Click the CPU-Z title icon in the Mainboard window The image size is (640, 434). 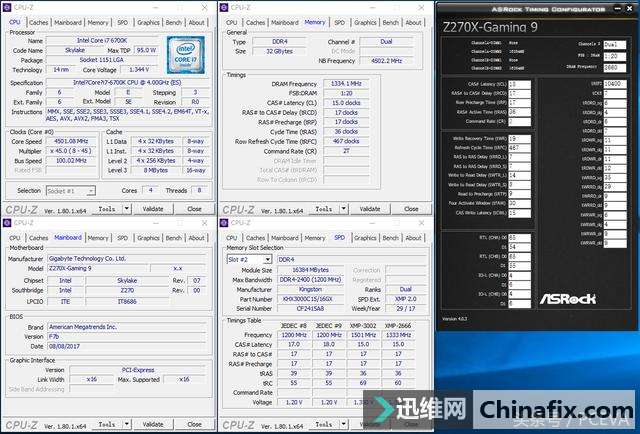[x=7, y=223]
